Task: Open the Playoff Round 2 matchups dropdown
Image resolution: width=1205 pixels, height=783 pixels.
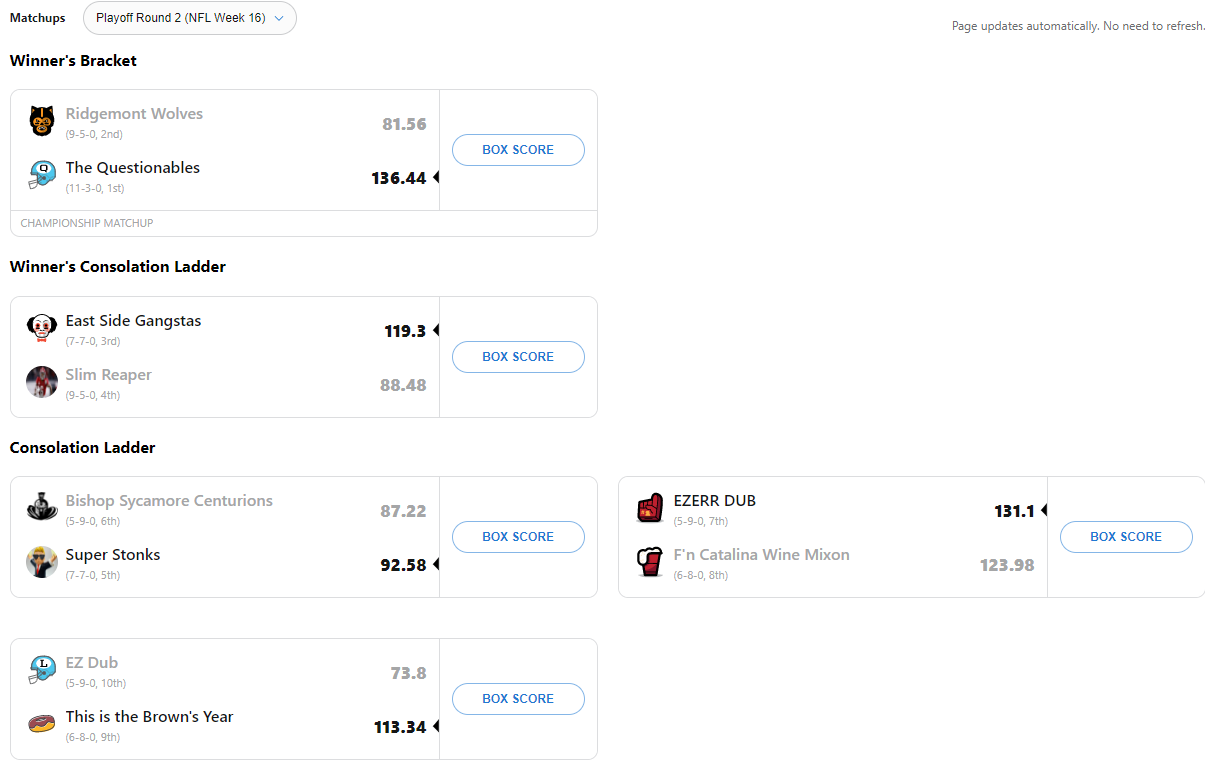Action: [x=189, y=18]
